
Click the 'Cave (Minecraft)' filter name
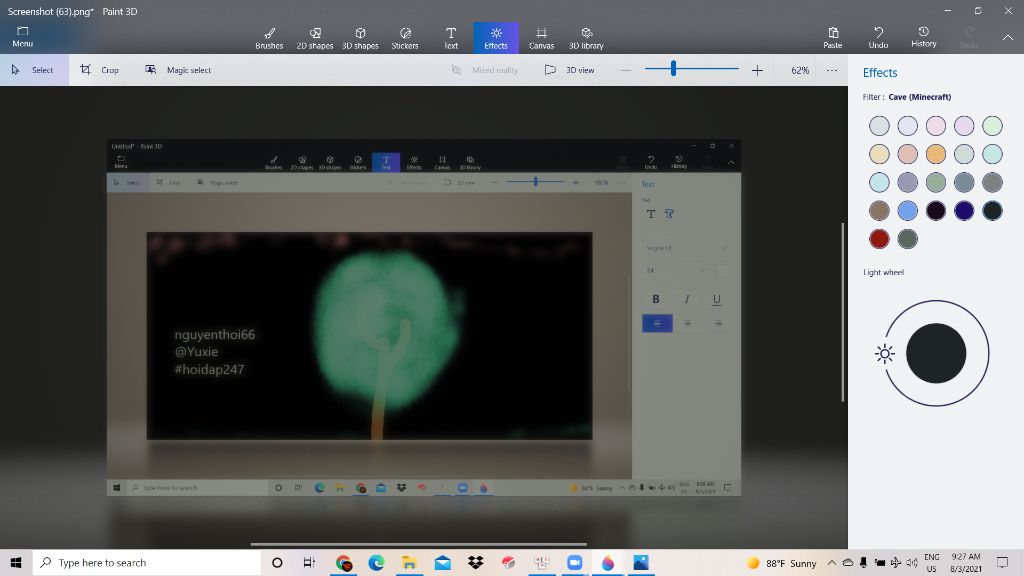coord(920,97)
